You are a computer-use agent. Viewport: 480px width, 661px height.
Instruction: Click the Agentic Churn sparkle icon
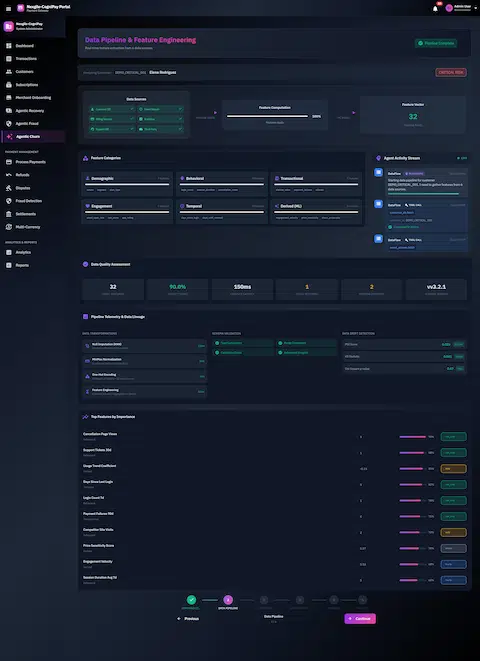pyautogui.click(x=10, y=137)
